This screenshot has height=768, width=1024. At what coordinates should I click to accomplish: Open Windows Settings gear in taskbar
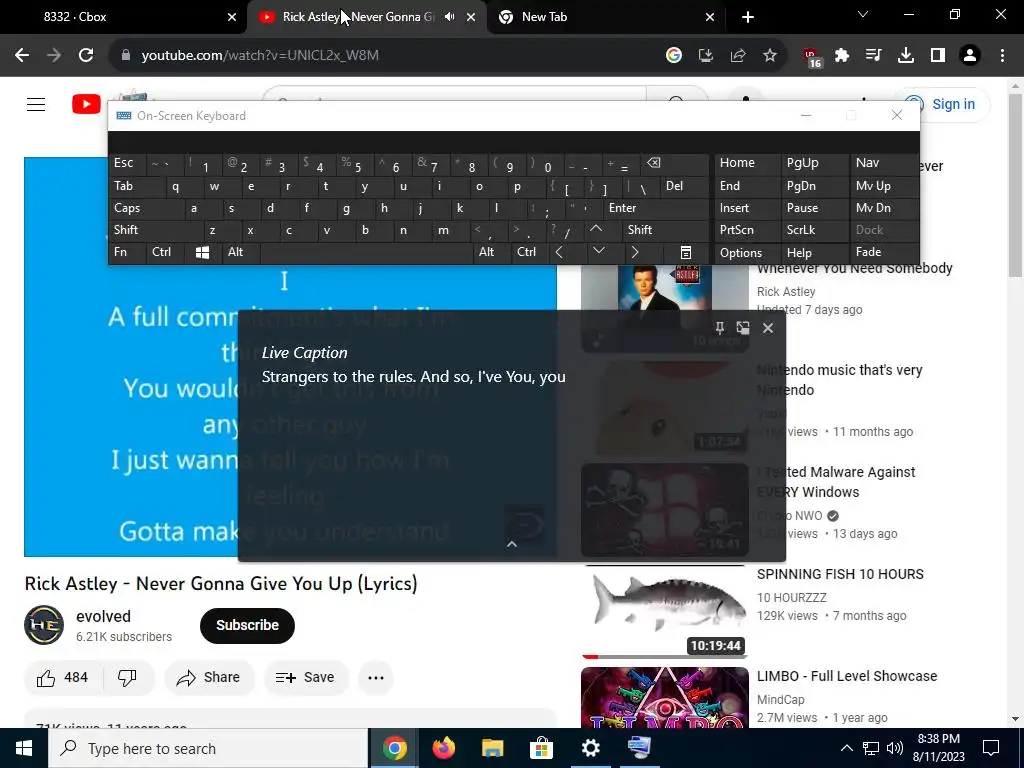pyautogui.click(x=590, y=748)
